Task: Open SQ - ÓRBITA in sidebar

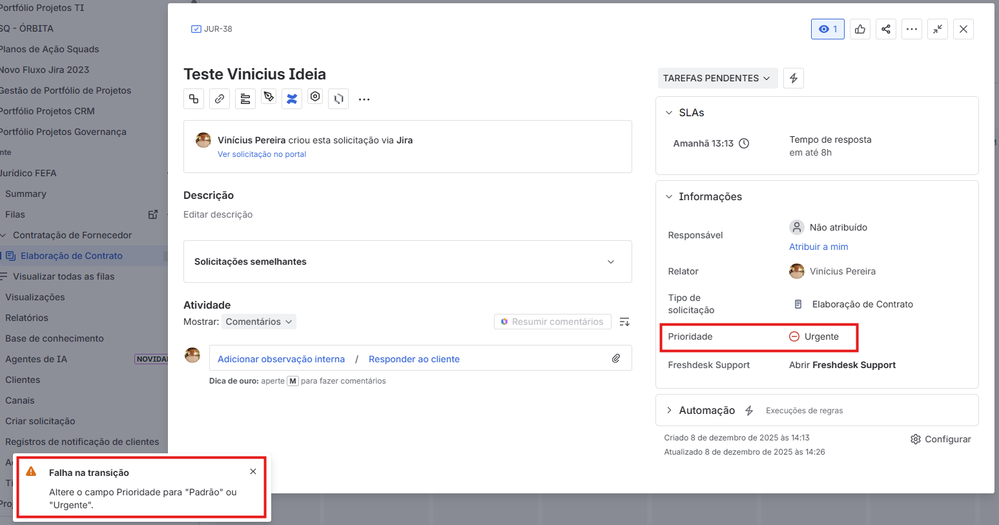Action: point(27,29)
